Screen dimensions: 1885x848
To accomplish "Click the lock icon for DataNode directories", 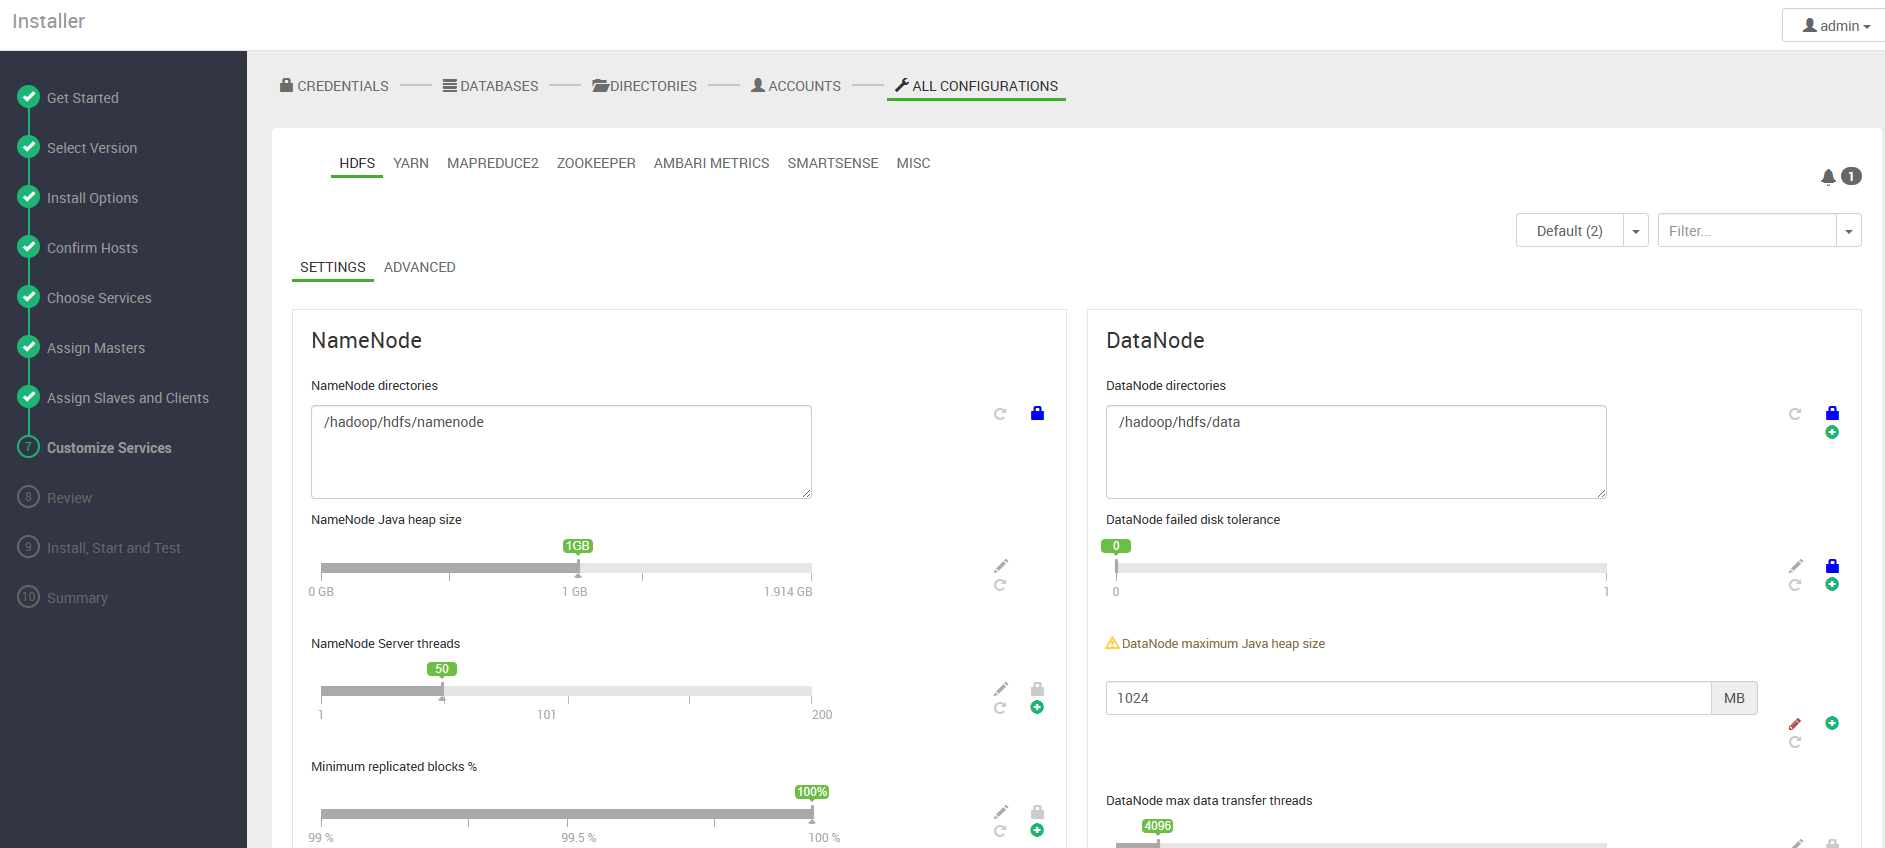I will click(x=1832, y=413).
